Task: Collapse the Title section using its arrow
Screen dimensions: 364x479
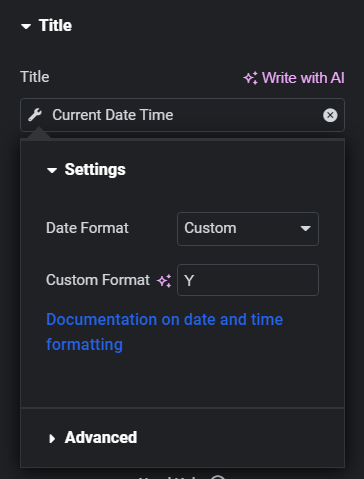Action: 26,26
